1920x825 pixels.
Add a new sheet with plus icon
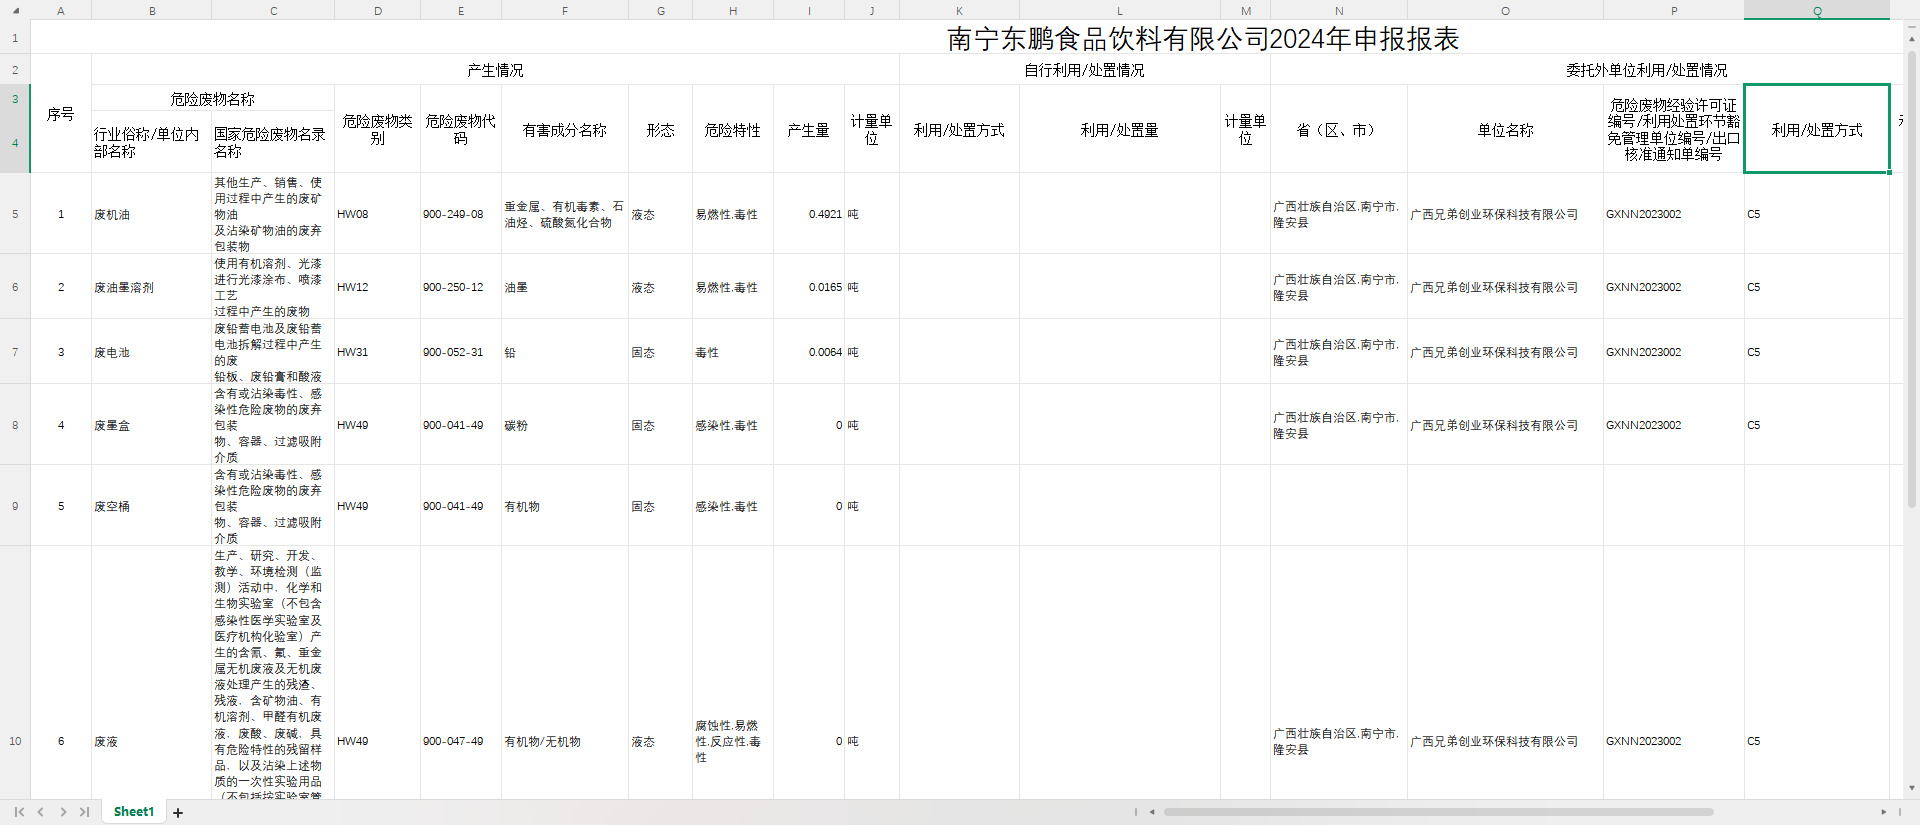coord(178,813)
